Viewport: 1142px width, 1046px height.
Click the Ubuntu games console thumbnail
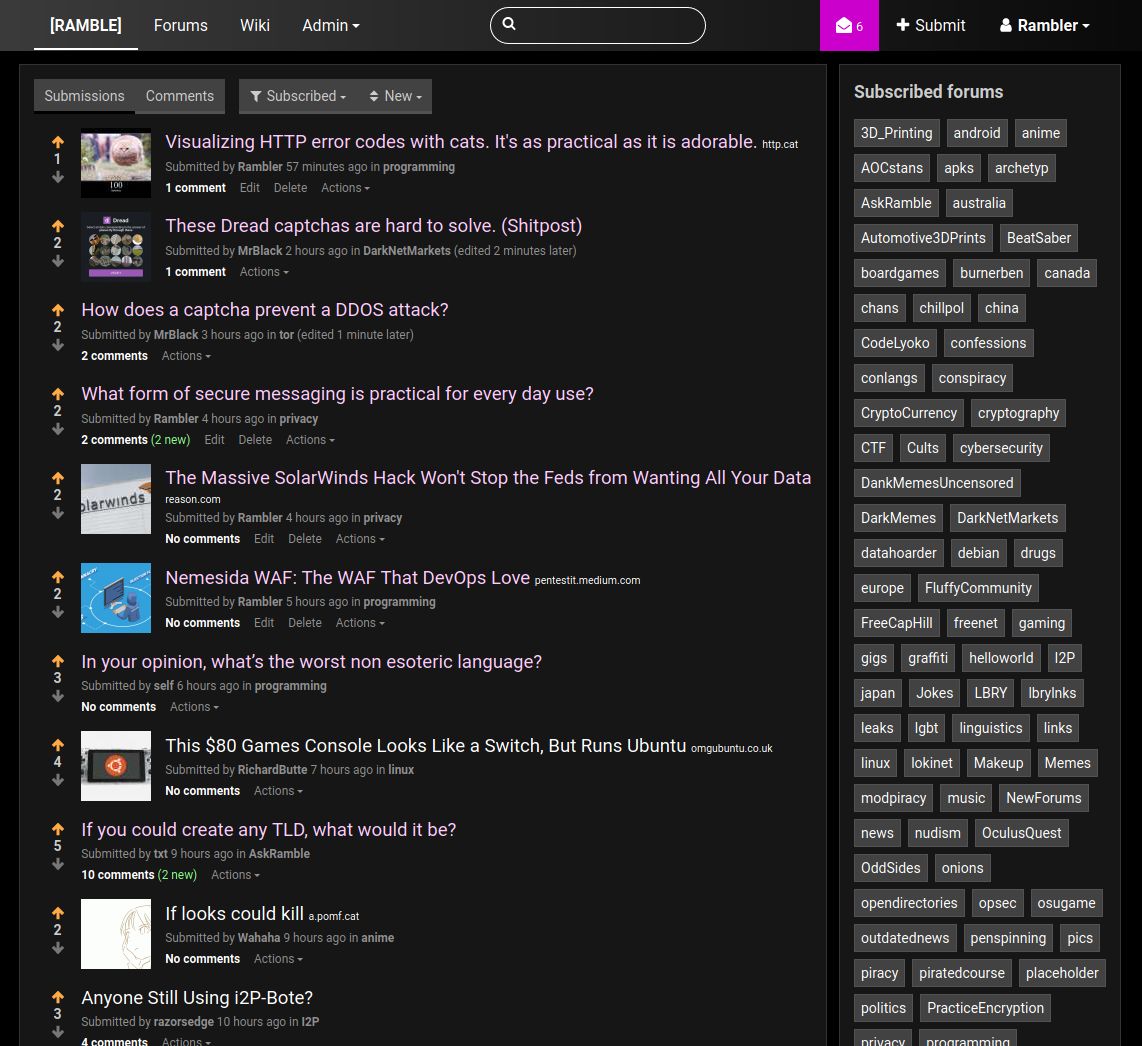(115, 766)
